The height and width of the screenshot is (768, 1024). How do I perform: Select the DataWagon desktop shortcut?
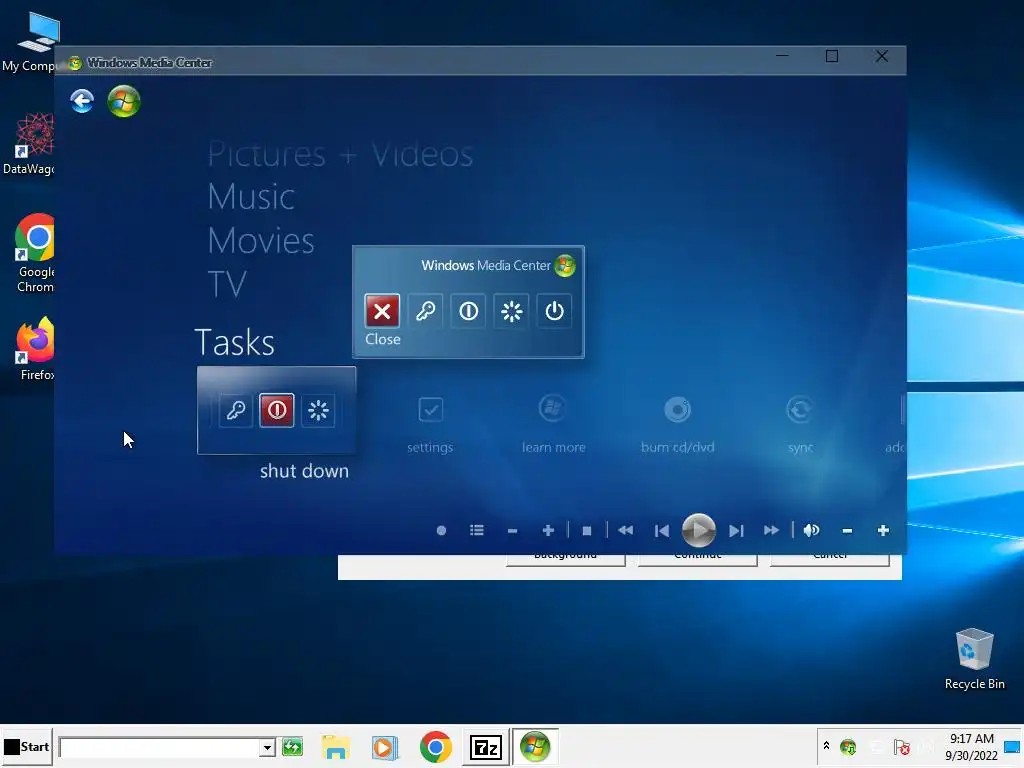pos(29,144)
